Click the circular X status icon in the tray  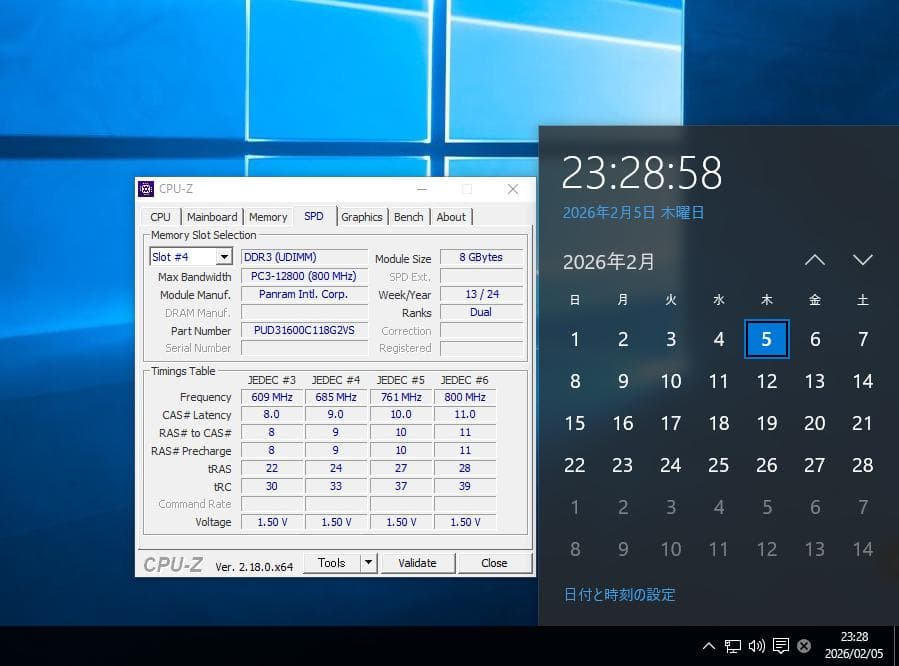point(803,646)
